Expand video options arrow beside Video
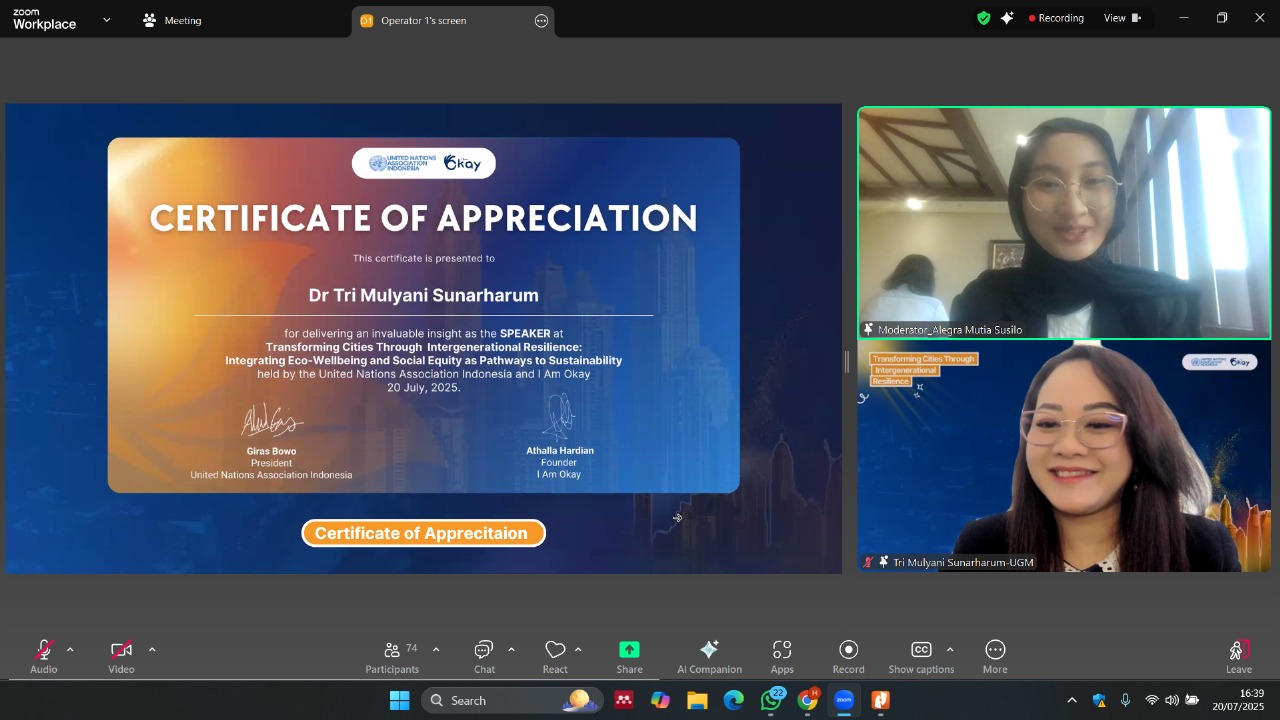1280x720 pixels. tap(152, 650)
